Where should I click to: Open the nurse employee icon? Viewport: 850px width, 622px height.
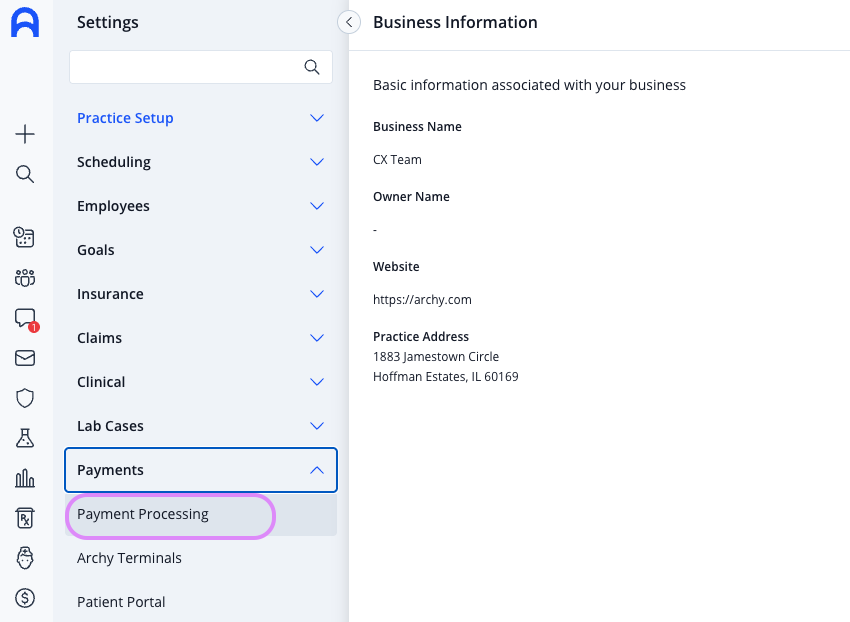[x=25, y=558]
